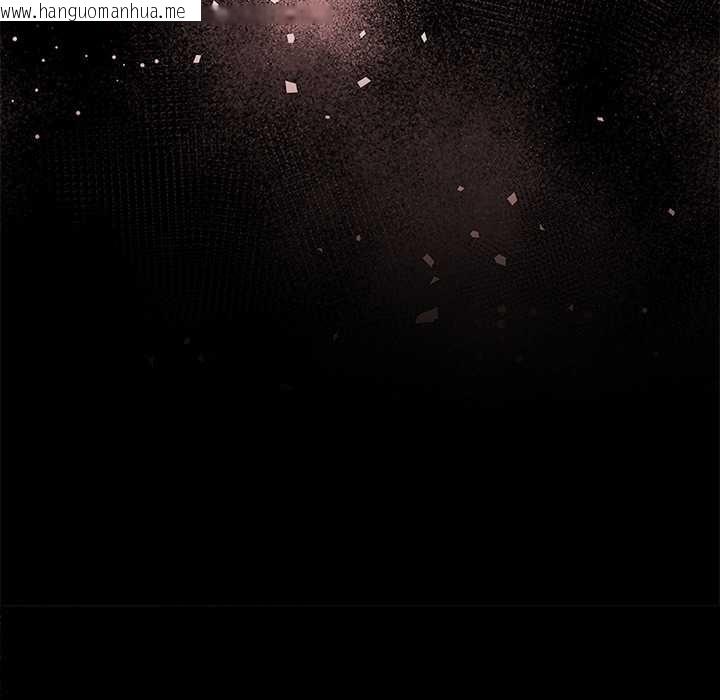Click the largest bright confetti piece
The width and height of the screenshot is (720, 700).
[x=291, y=87]
